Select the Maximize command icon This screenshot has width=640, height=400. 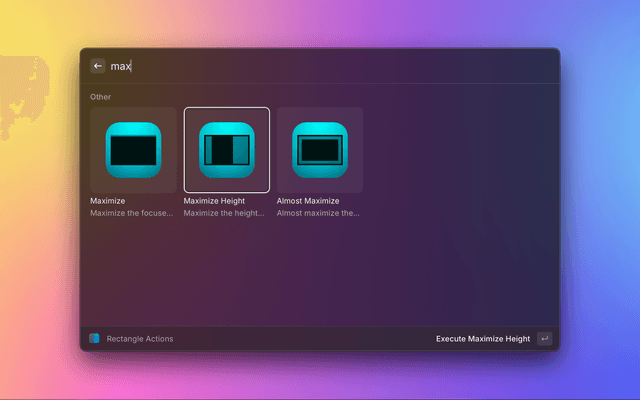pyautogui.click(x=133, y=150)
